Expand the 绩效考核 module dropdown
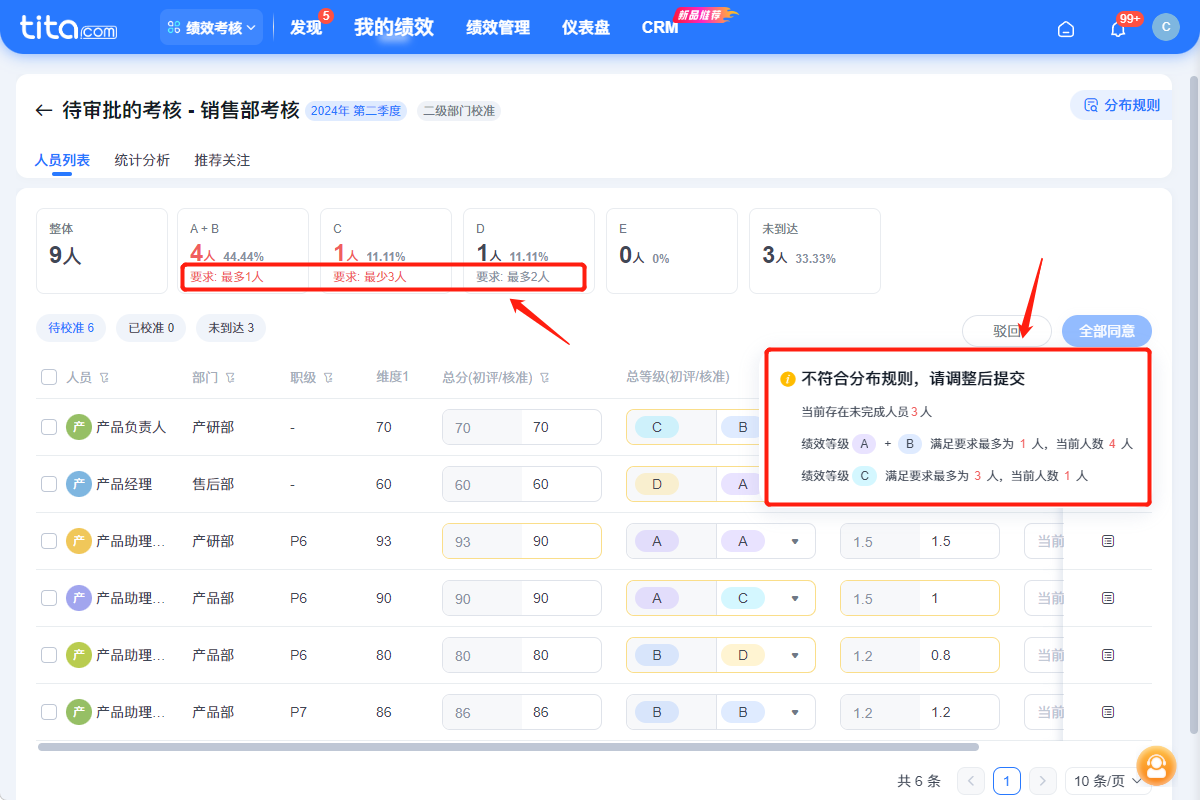Screen dimensions: 1200x800 [x=212, y=28]
